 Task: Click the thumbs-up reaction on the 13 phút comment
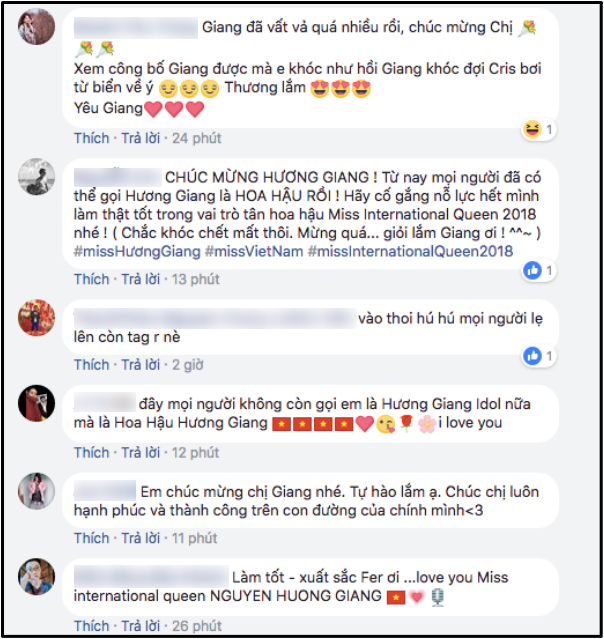tap(532, 270)
